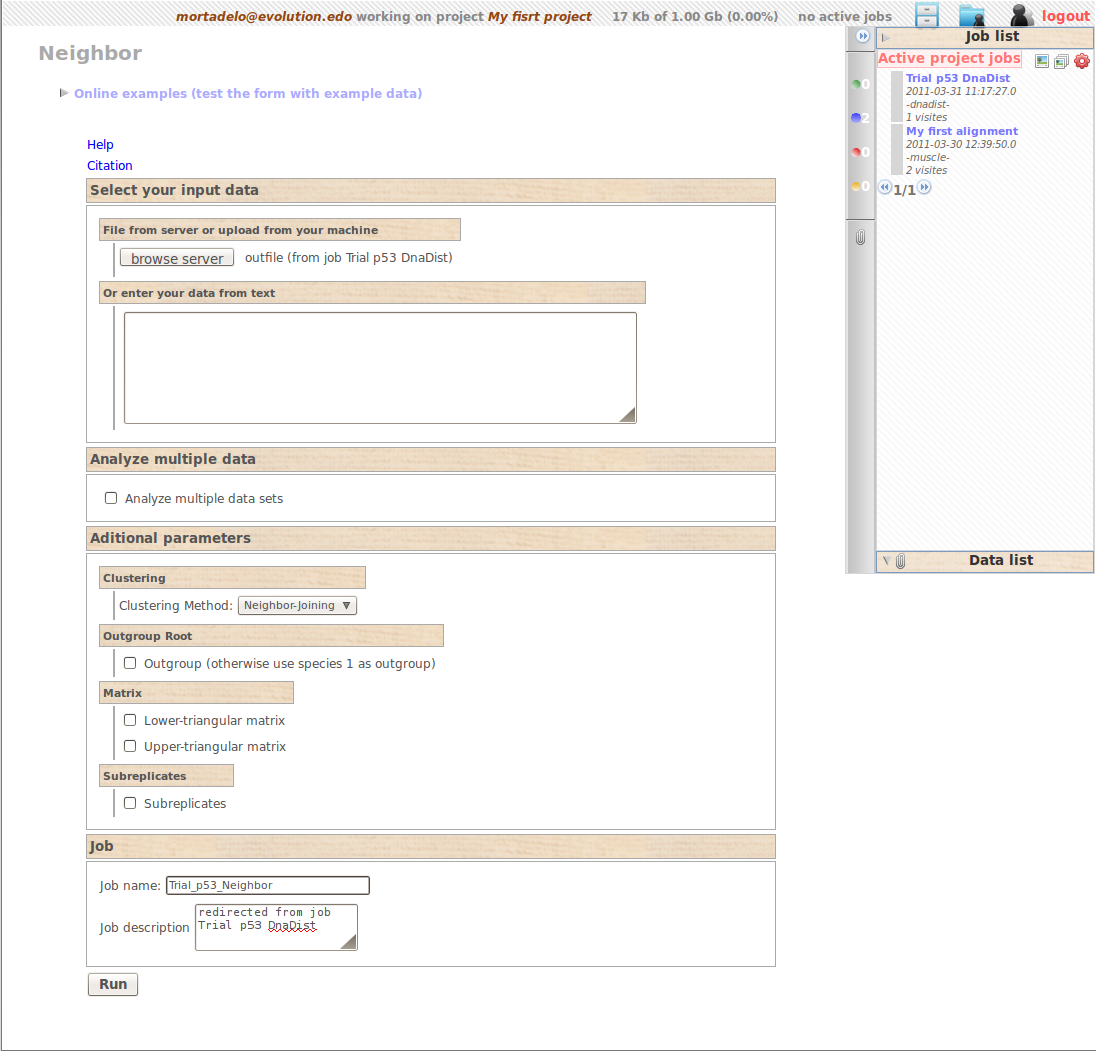Click the users silhouette icon beside logout

click(1021, 15)
